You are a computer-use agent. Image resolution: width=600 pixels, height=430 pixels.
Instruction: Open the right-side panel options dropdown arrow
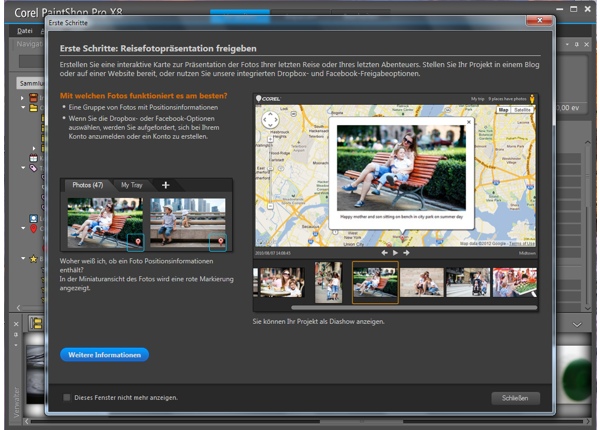point(567,44)
